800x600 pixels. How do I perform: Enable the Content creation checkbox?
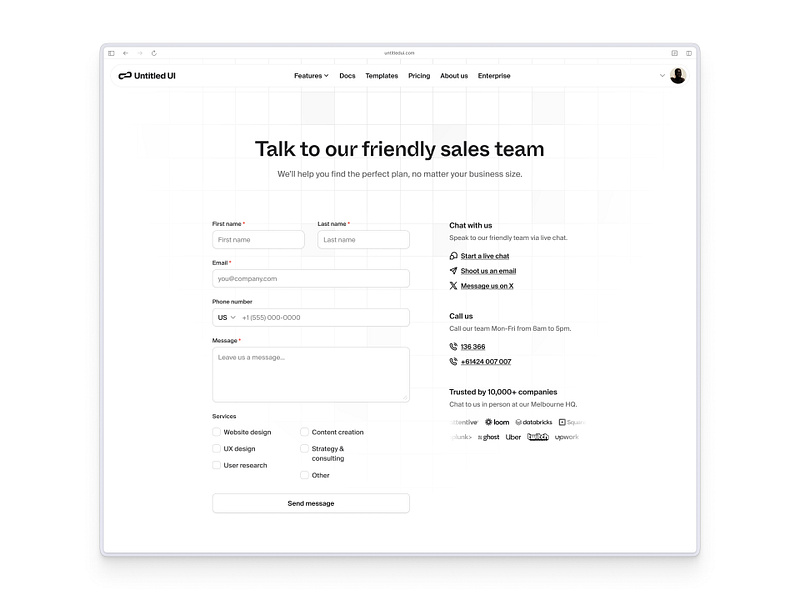click(305, 432)
